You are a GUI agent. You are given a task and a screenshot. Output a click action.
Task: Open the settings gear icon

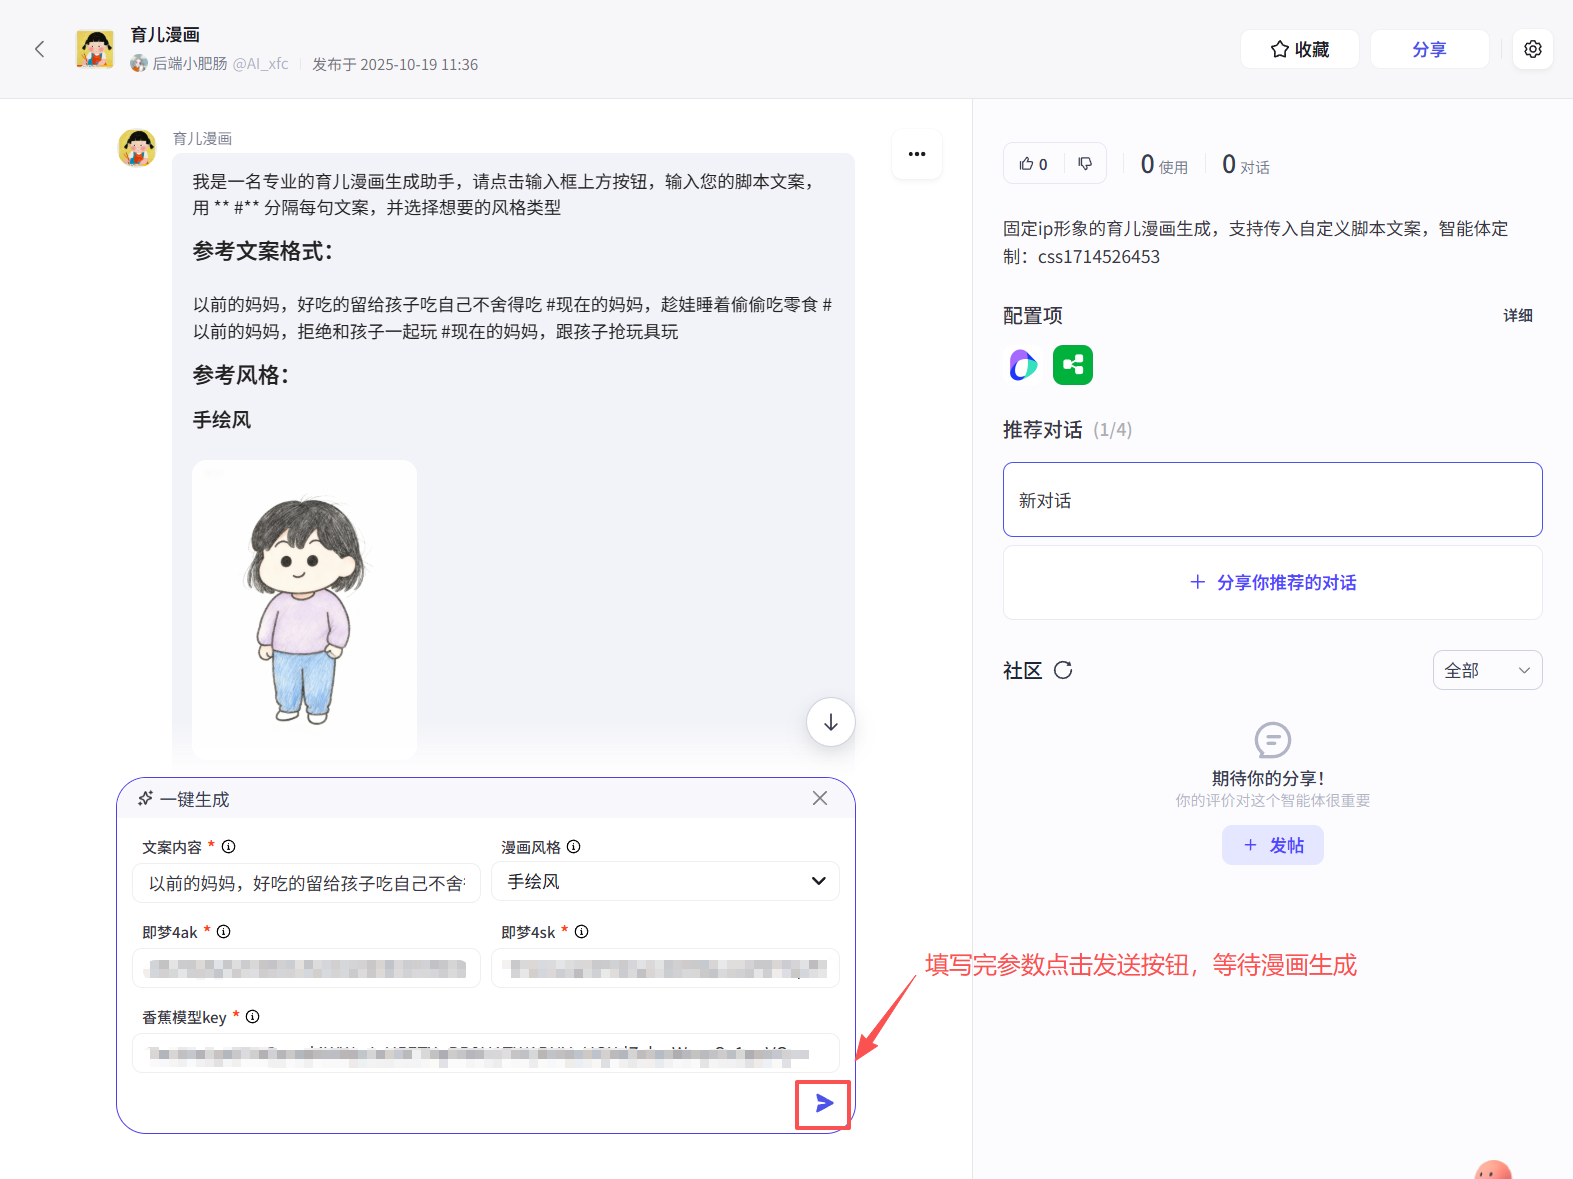(x=1533, y=49)
